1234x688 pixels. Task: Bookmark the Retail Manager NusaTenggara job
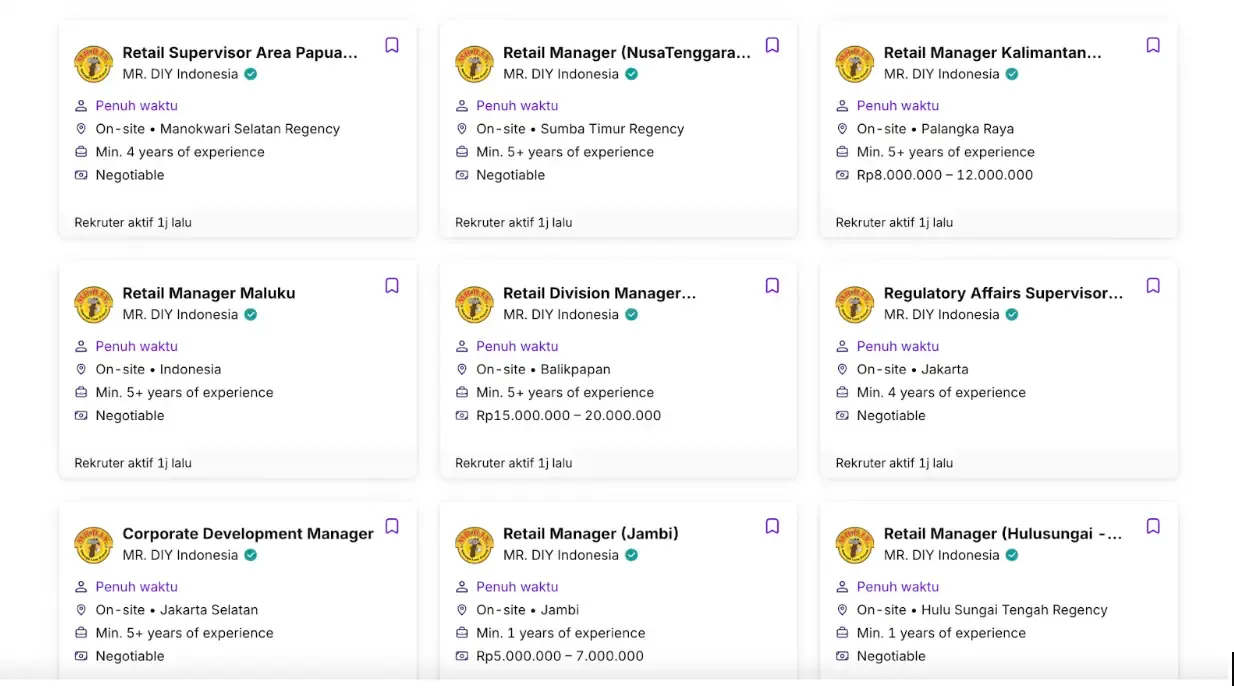tap(772, 45)
